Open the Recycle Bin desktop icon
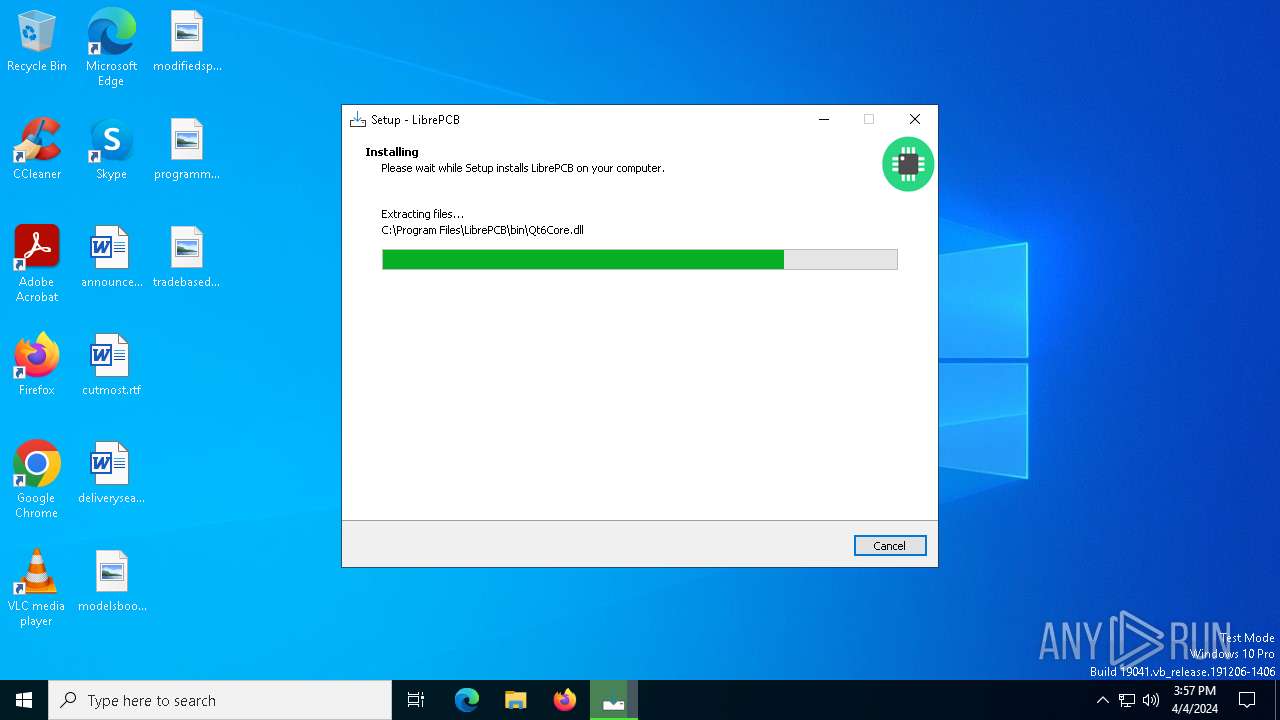Image resolution: width=1280 pixels, height=720 pixels. pyautogui.click(x=37, y=42)
